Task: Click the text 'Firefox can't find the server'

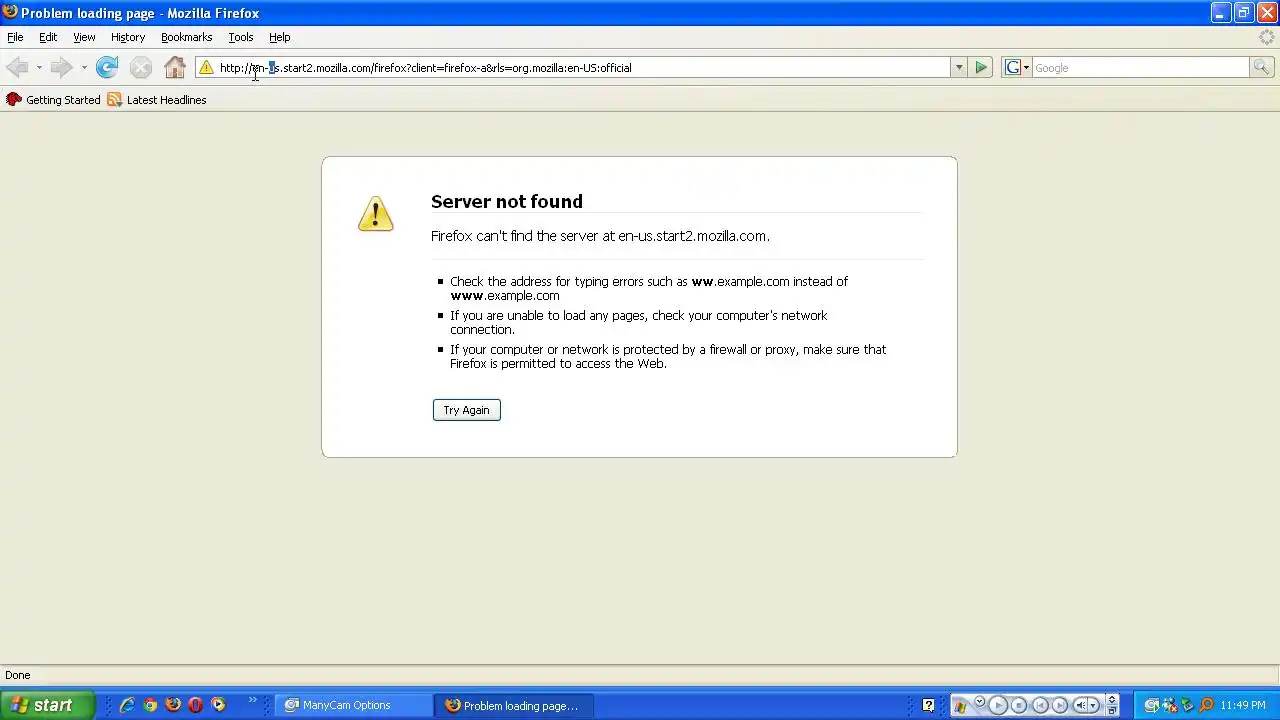Action: [x=514, y=236]
